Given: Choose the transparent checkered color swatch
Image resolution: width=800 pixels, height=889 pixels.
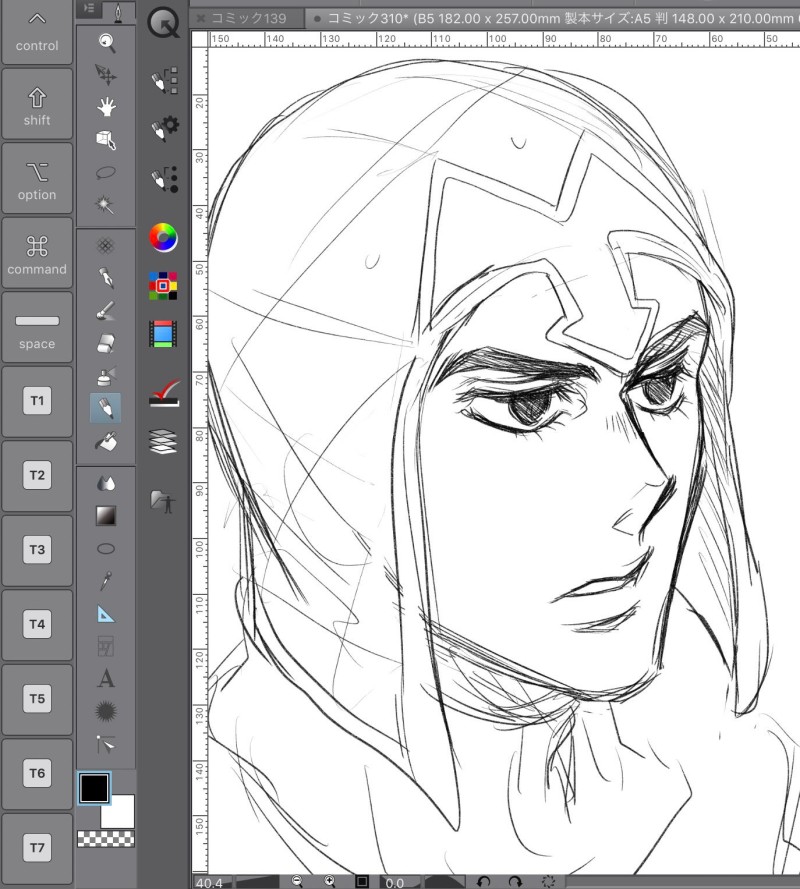Looking at the screenshot, I should coord(106,839).
